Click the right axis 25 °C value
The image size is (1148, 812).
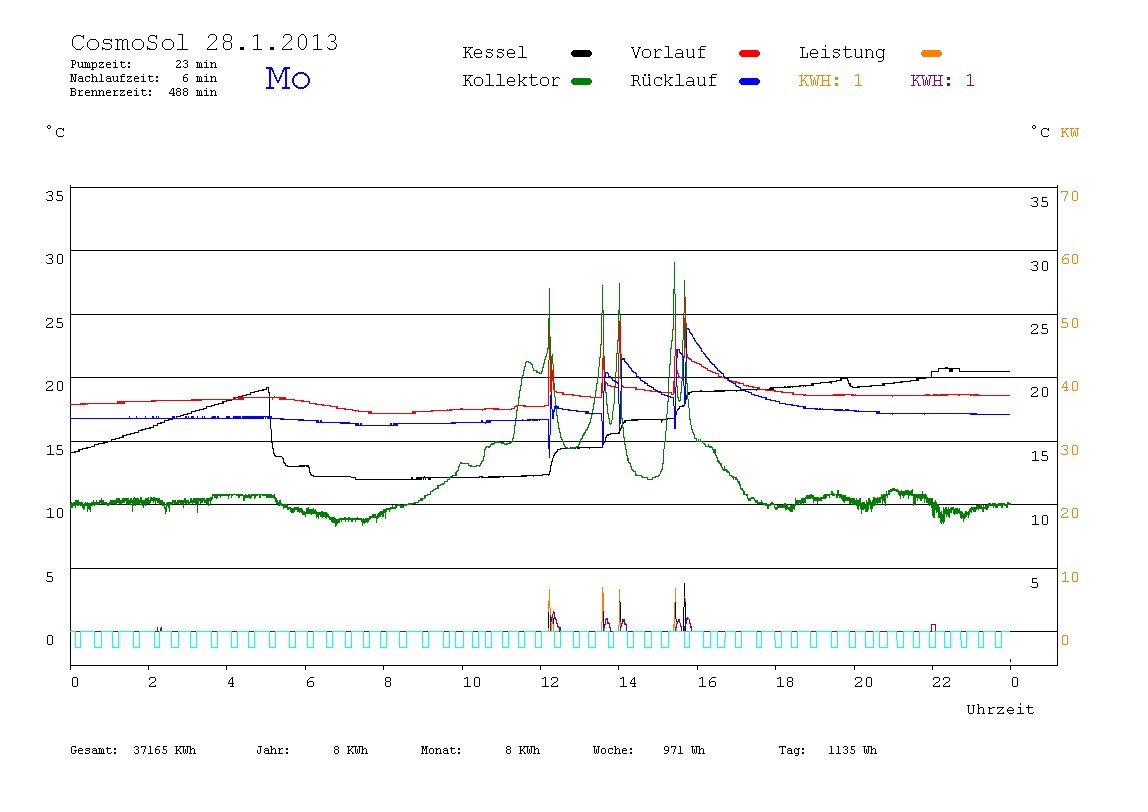pos(1040,329)
